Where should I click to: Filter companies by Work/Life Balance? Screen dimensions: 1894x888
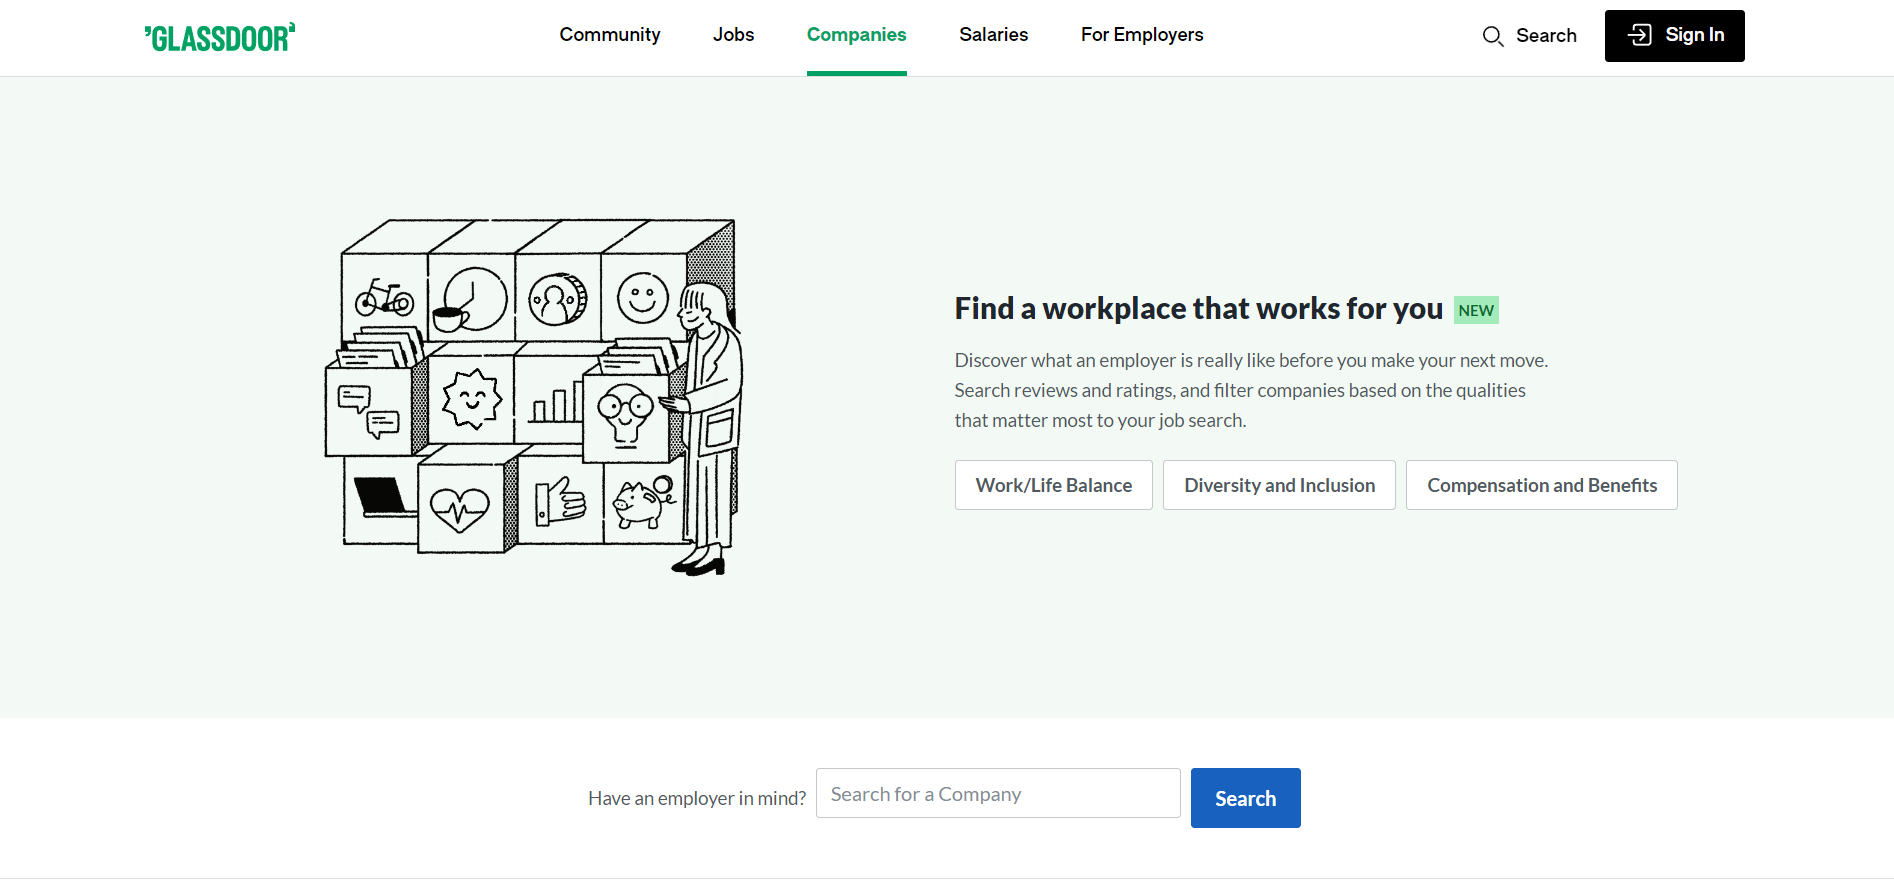coord(1053,485)
